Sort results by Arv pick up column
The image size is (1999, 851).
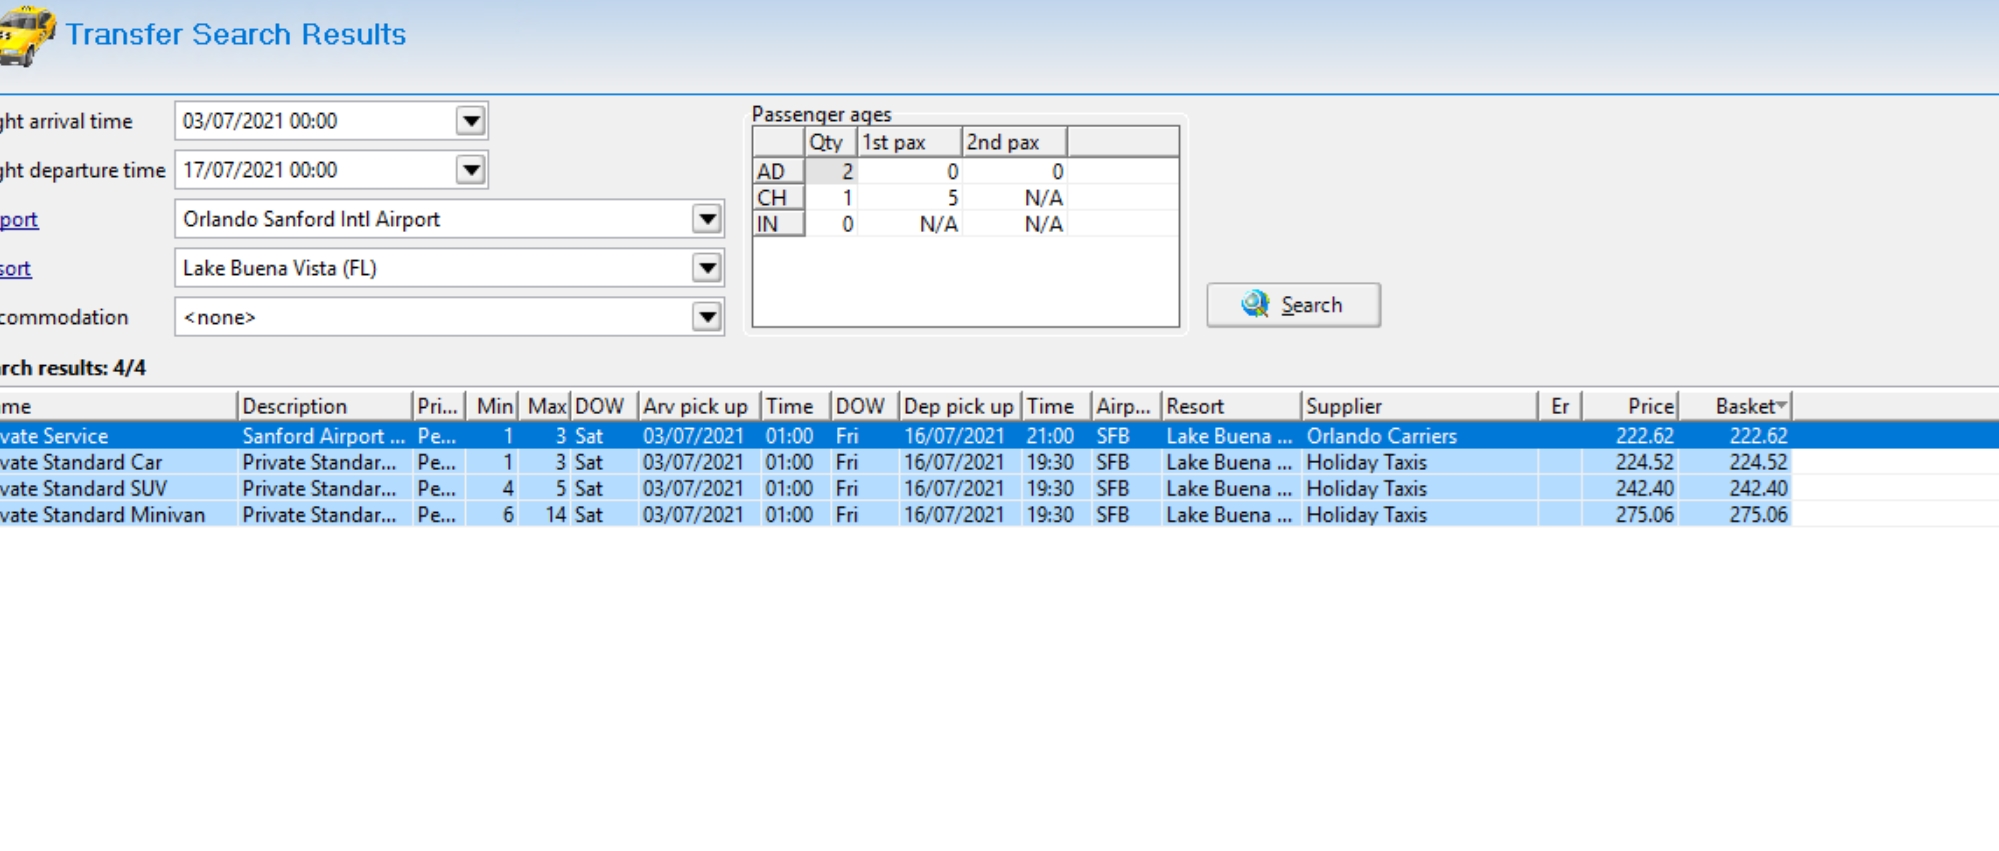[699, 406]
